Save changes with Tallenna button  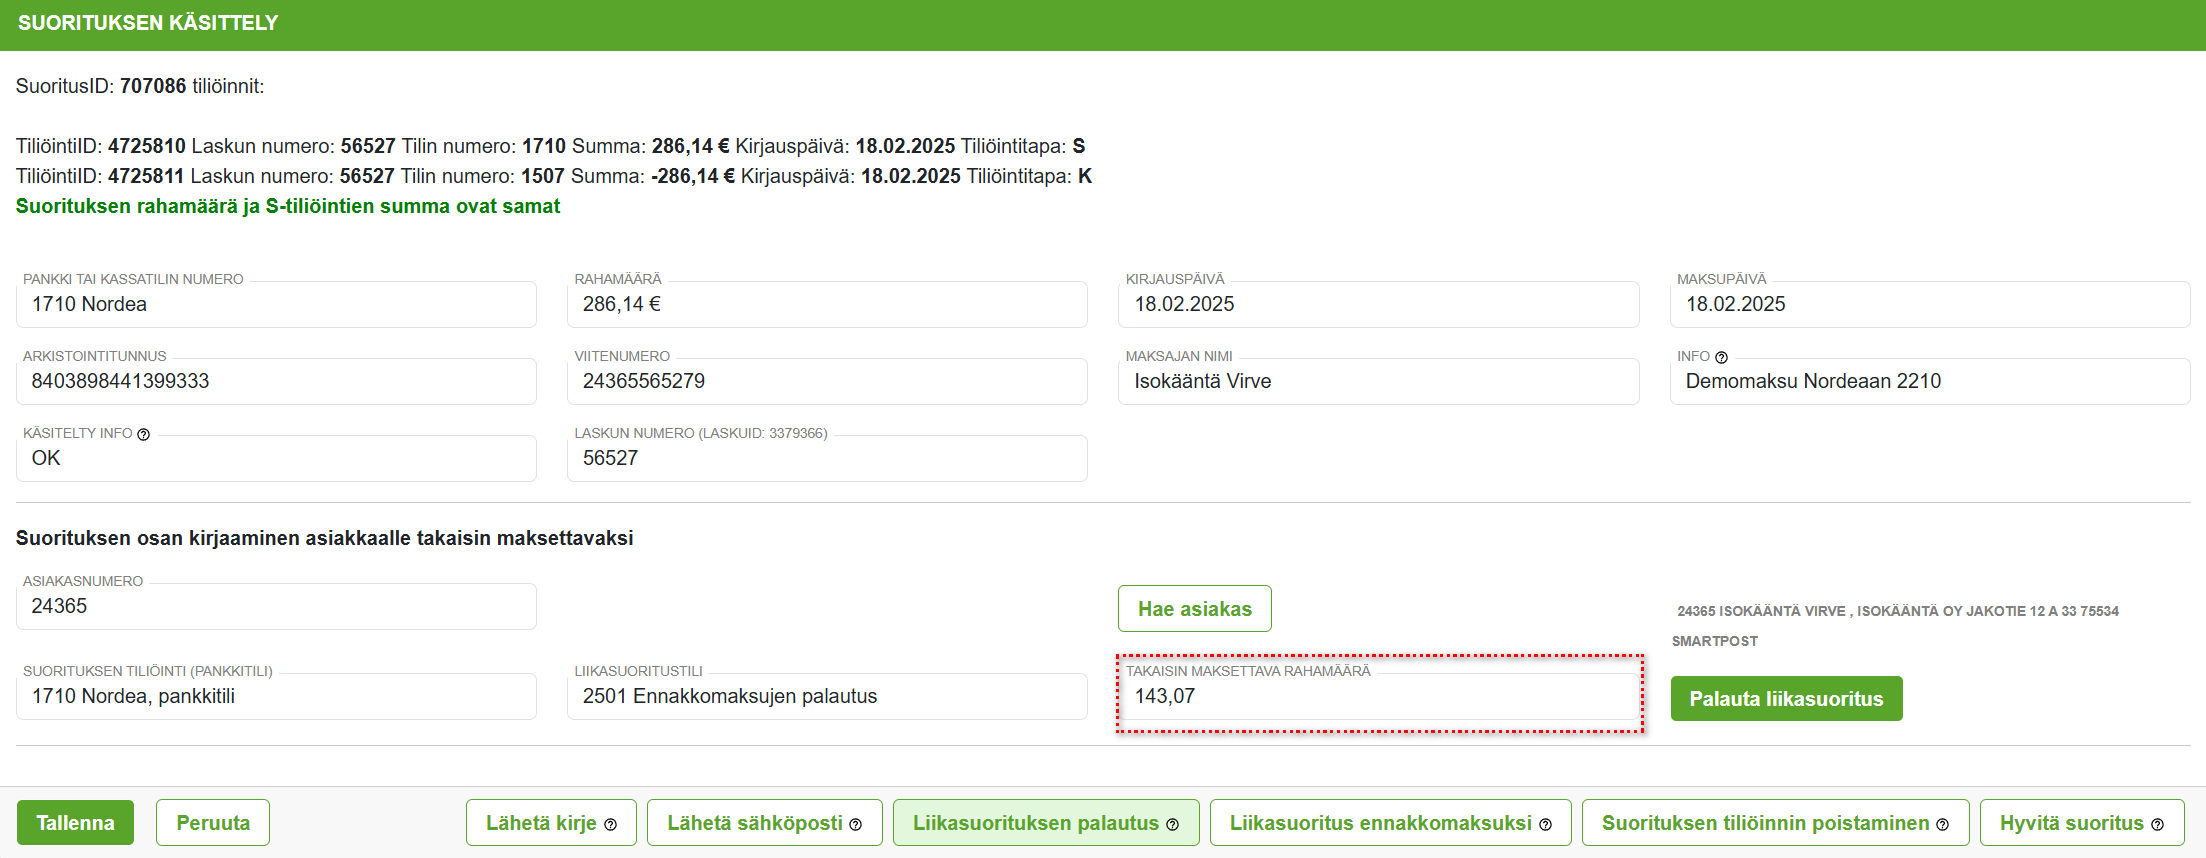click(x=75, y=823)
